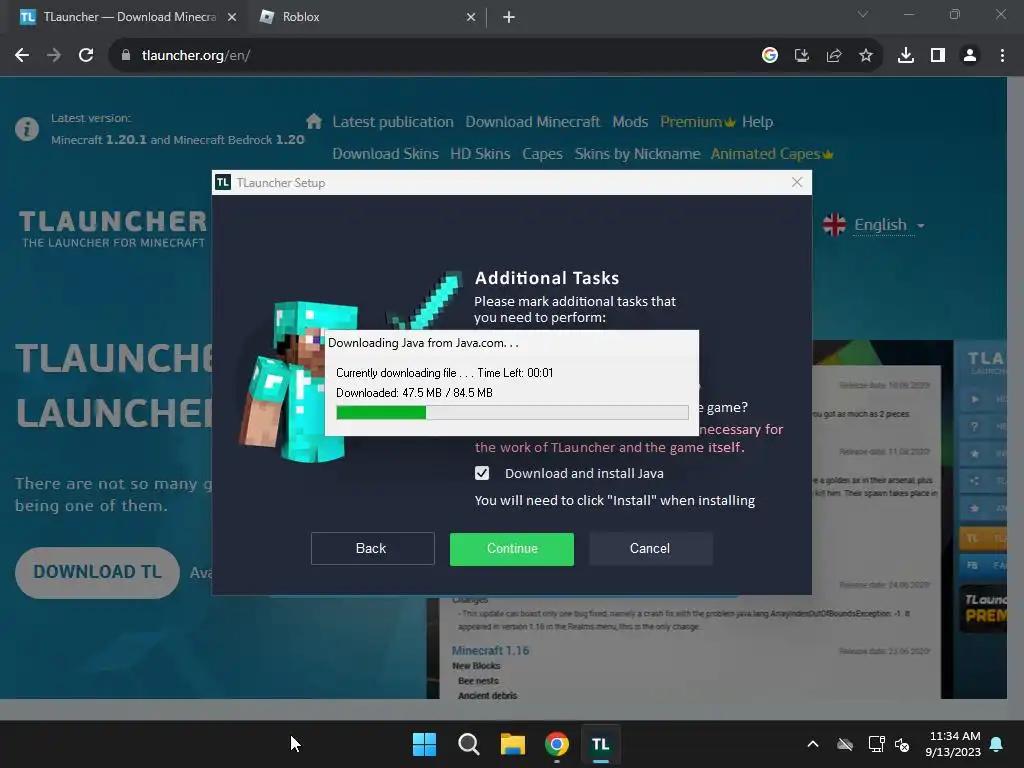
Task: Toggle Chrome side panel icon
Action: pos(938,56)
